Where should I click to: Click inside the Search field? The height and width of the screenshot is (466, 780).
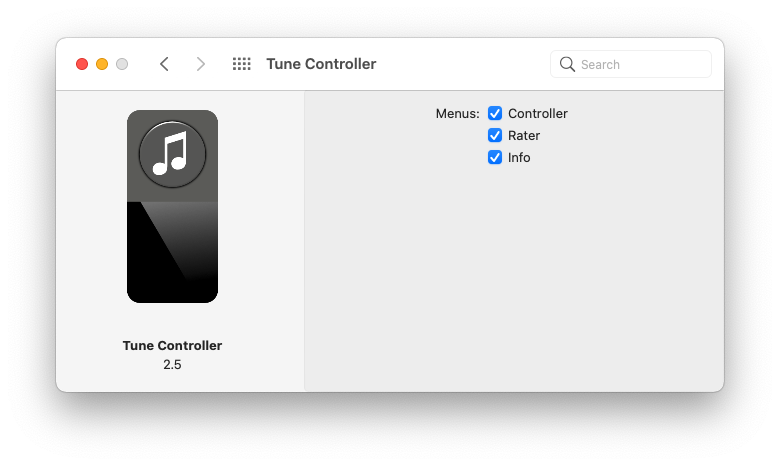coord(640,64)
